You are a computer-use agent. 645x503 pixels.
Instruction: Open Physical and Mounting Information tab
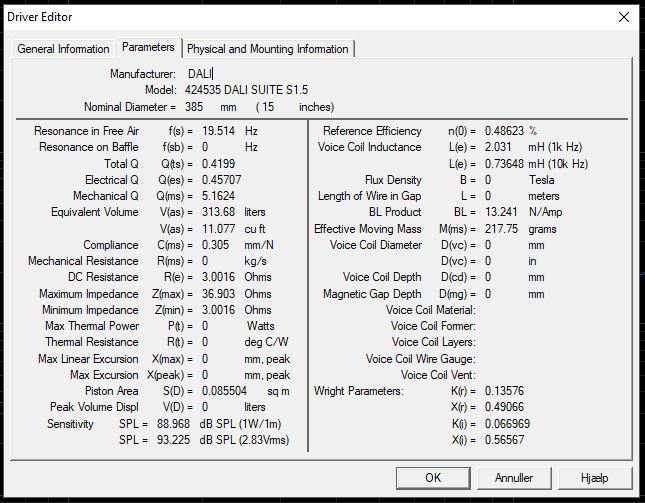point(267,49)
